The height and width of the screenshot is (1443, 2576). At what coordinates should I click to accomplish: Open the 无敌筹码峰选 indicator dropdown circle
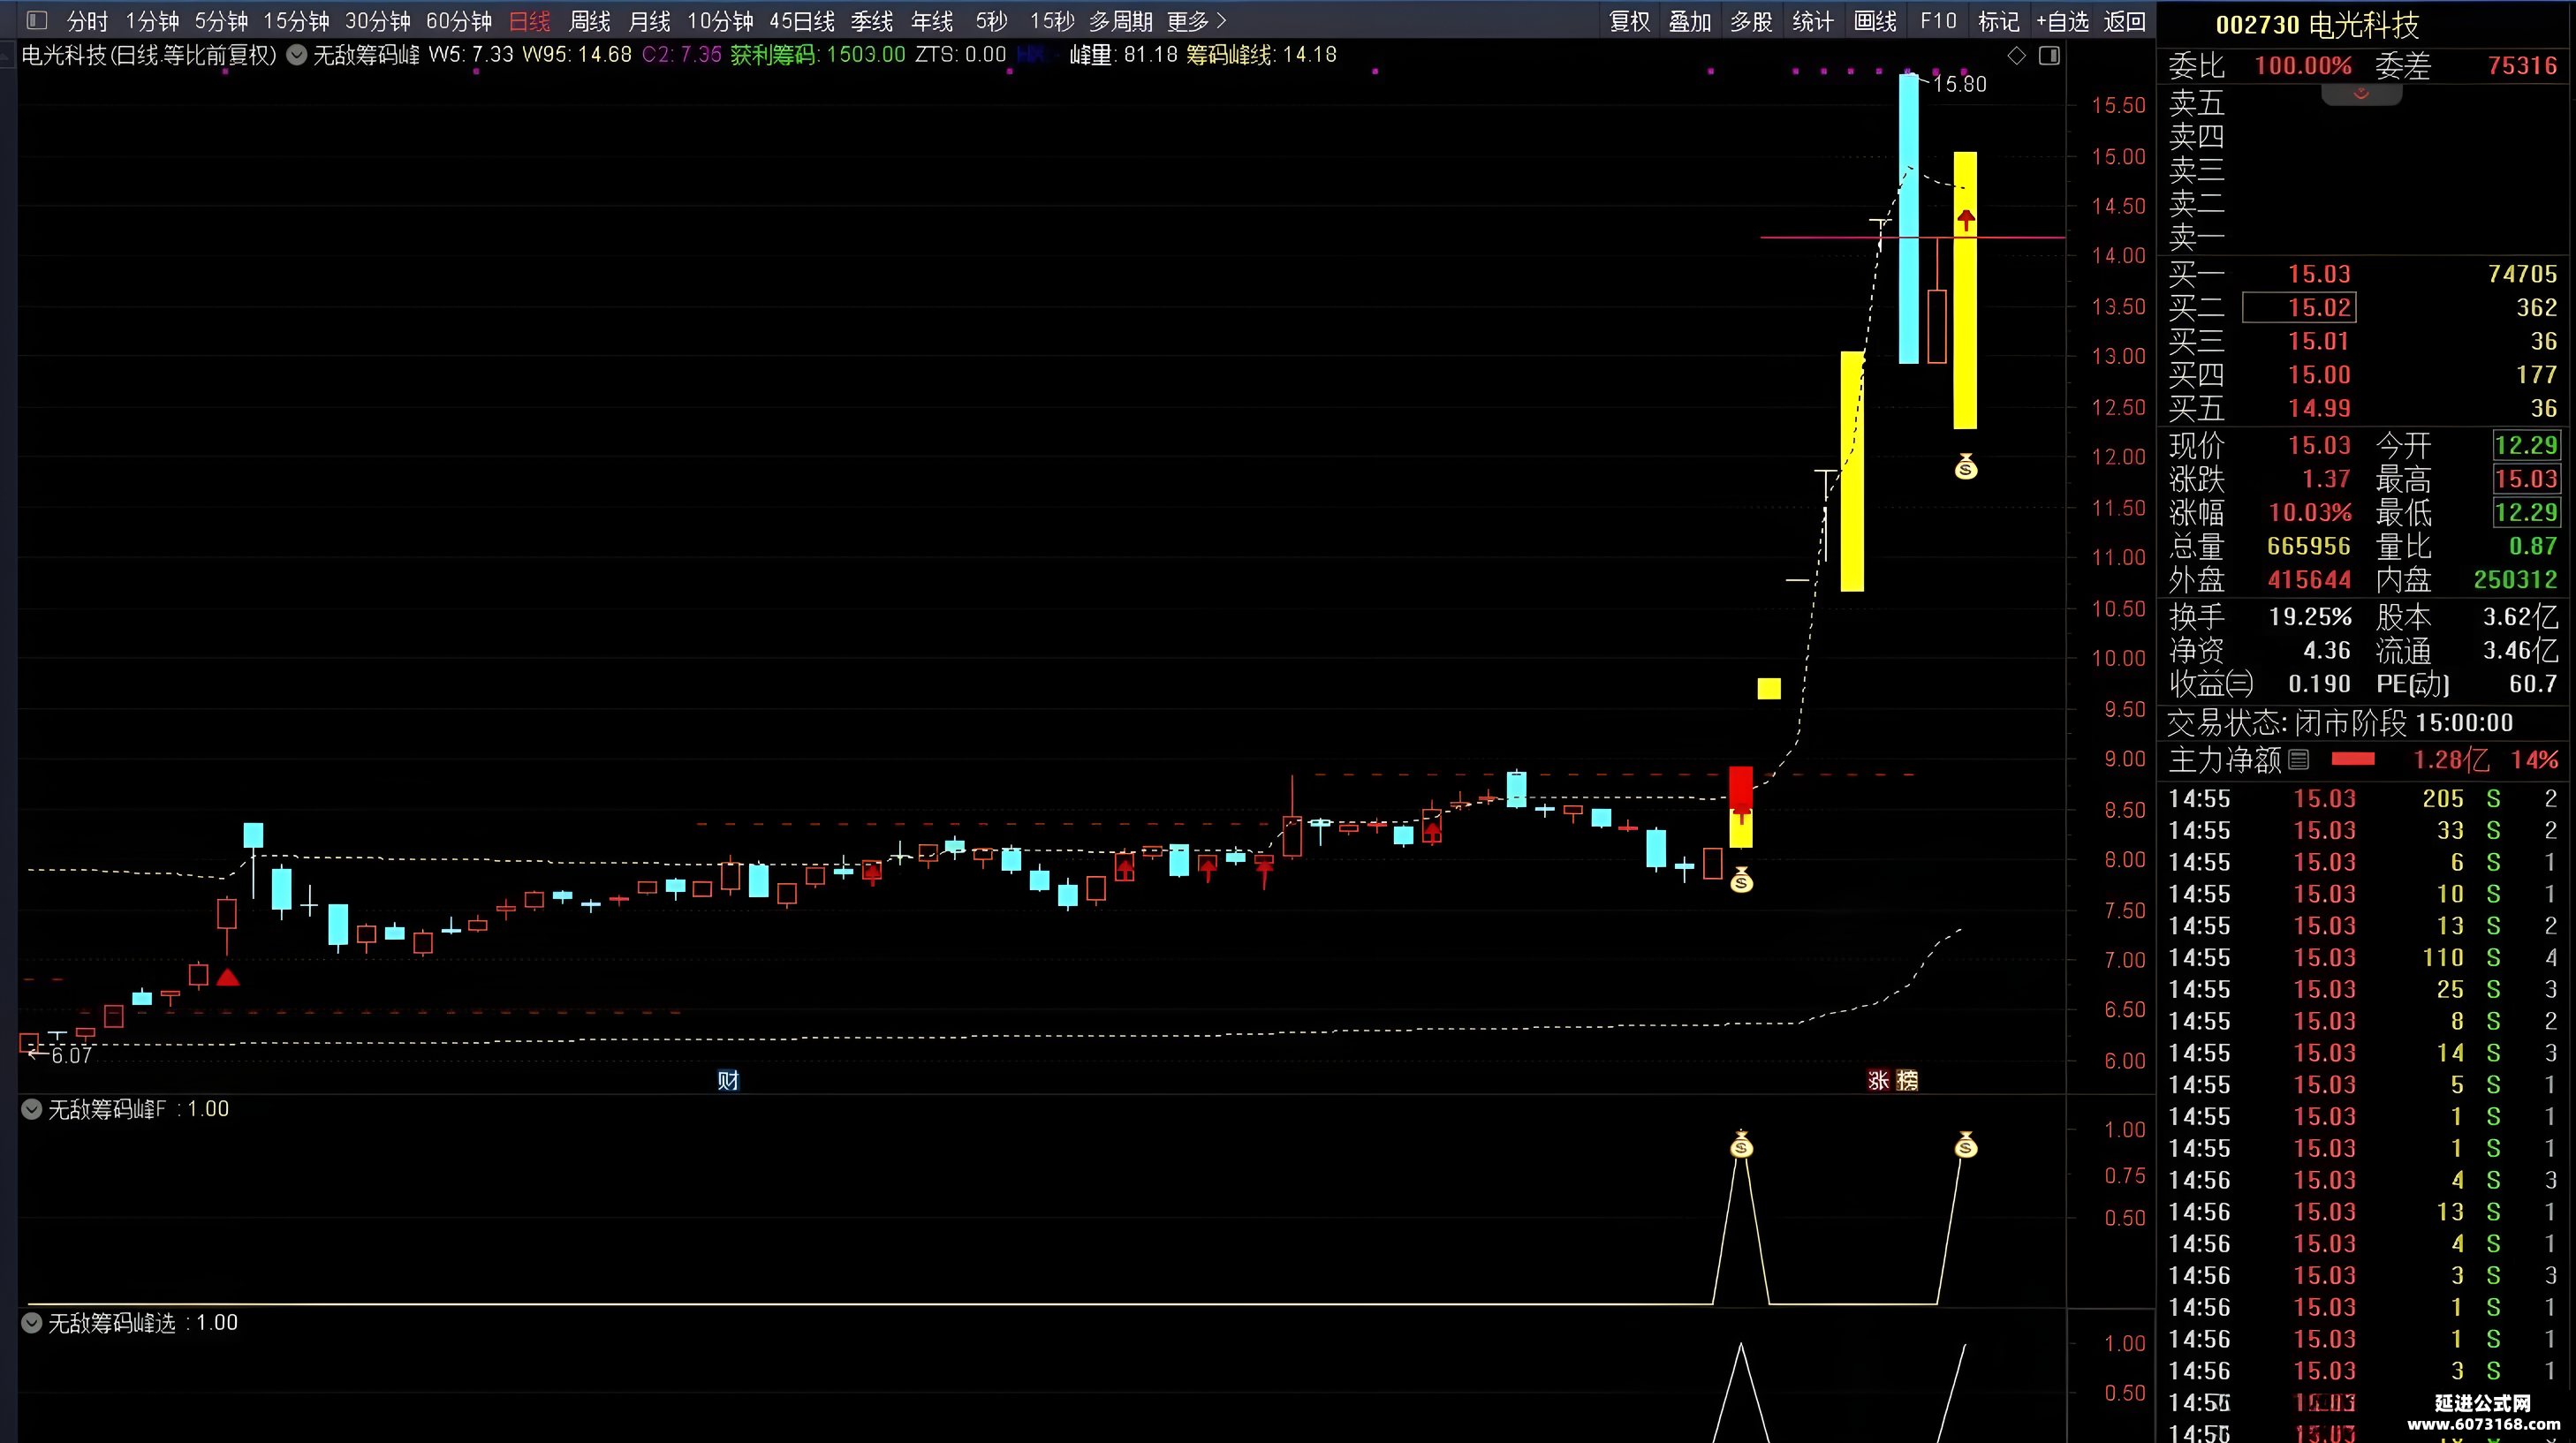pyautogui.click(x=32, y=1323)
